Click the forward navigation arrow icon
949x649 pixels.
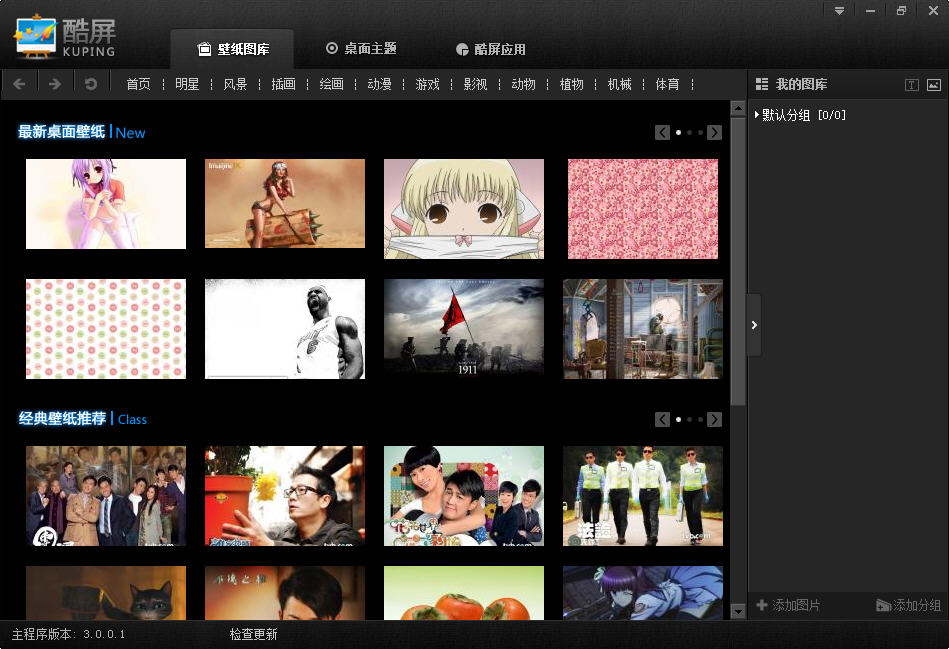[55, 84]
